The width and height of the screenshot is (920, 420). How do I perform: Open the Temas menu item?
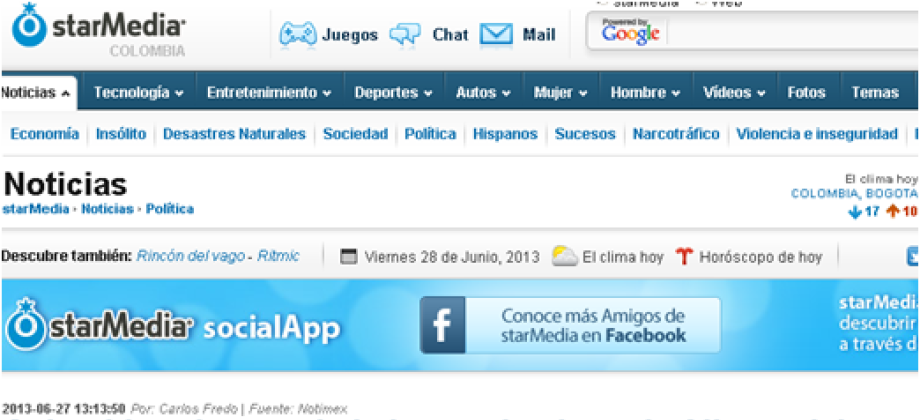[875, 93]
